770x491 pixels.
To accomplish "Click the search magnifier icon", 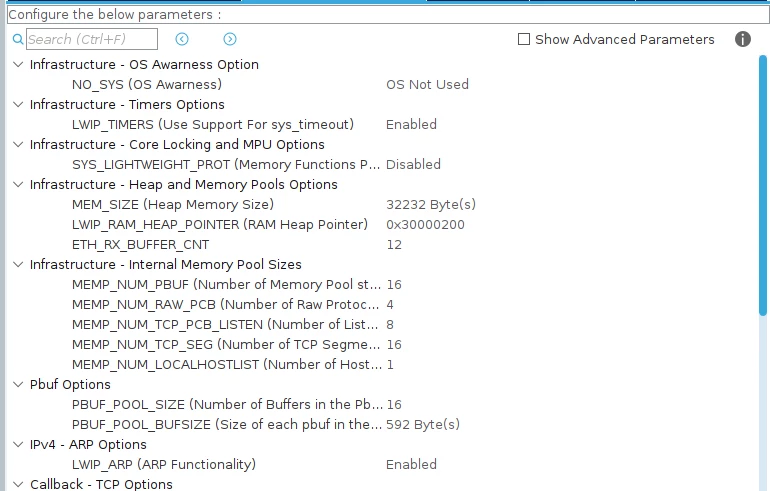I will click(18, 39).
